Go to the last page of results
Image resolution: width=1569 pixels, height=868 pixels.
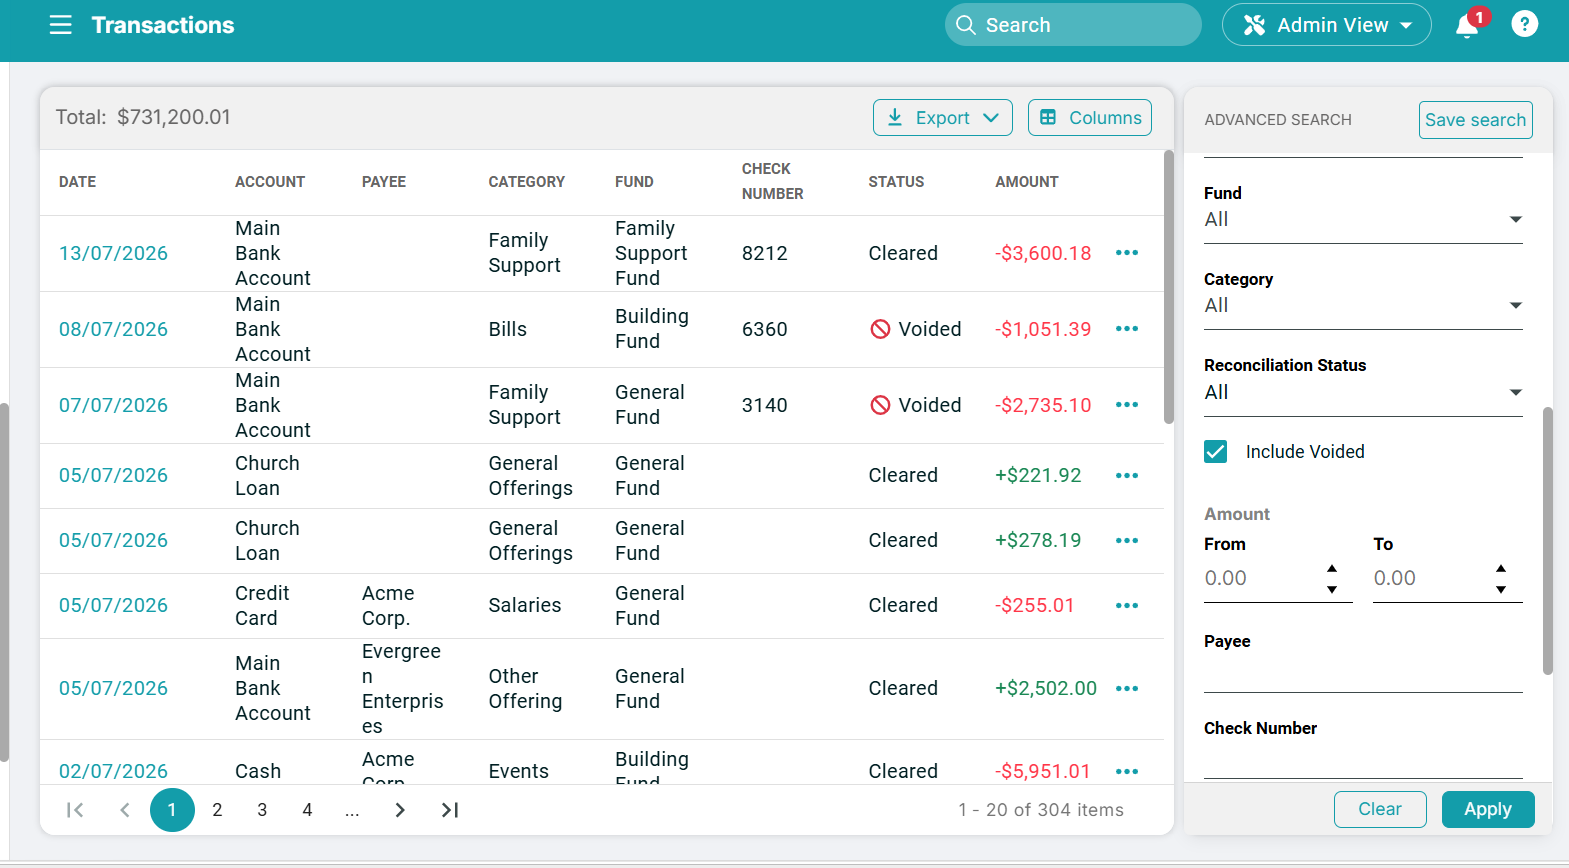click(x=450, y=810)
